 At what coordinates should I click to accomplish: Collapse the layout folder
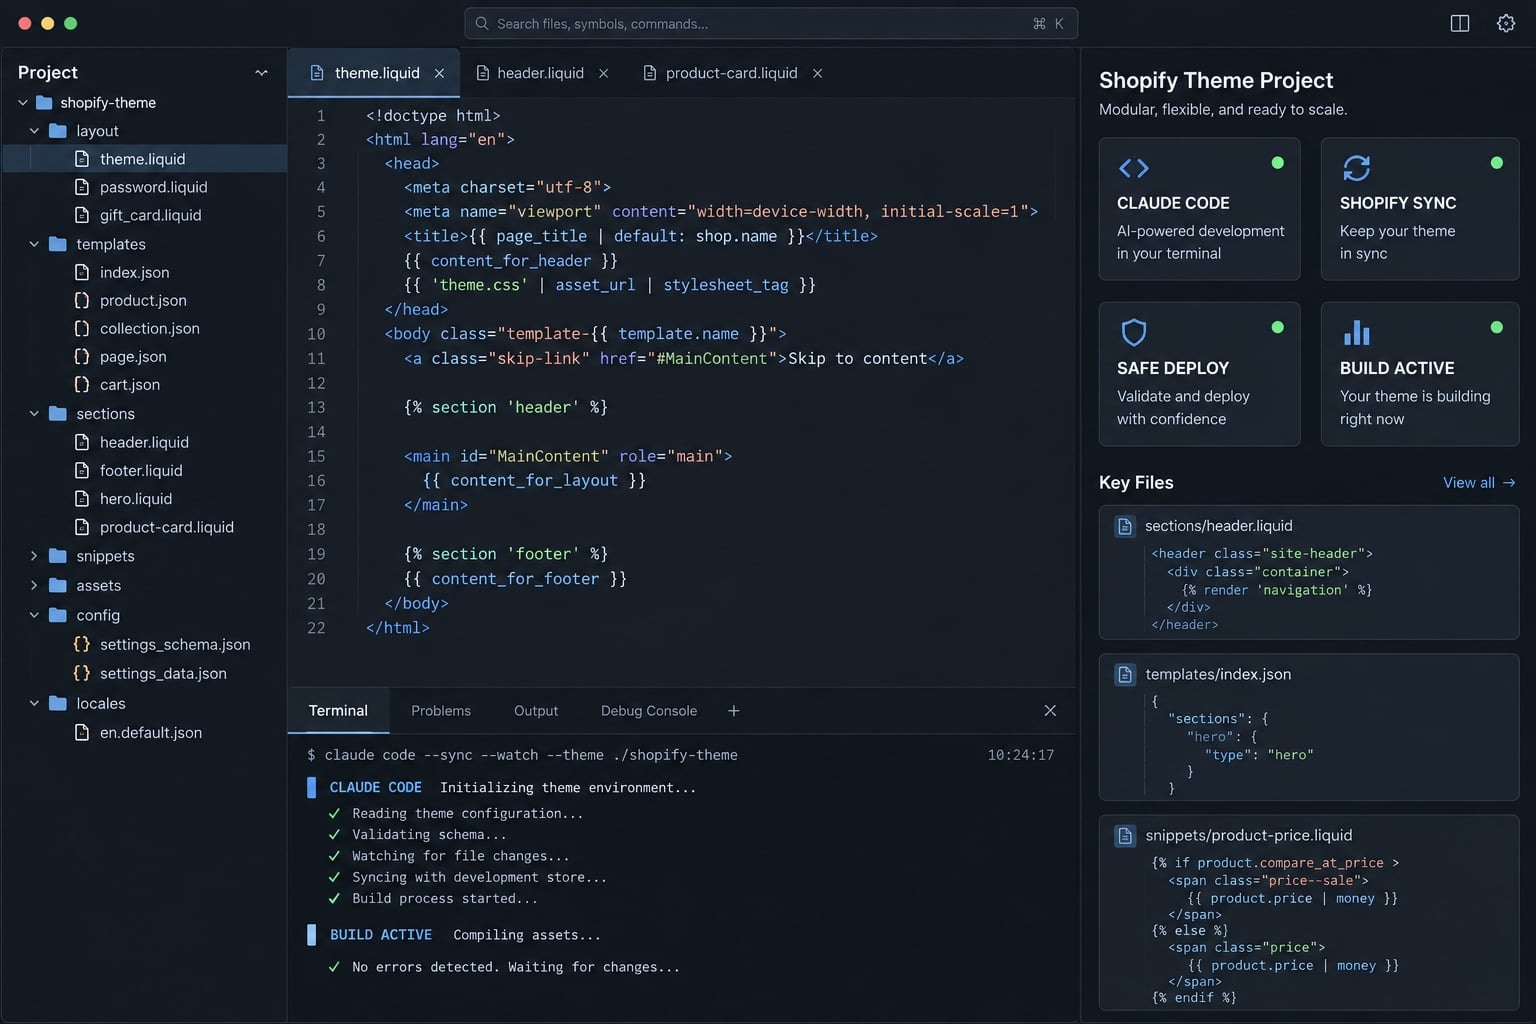click(x=34, y=131)
